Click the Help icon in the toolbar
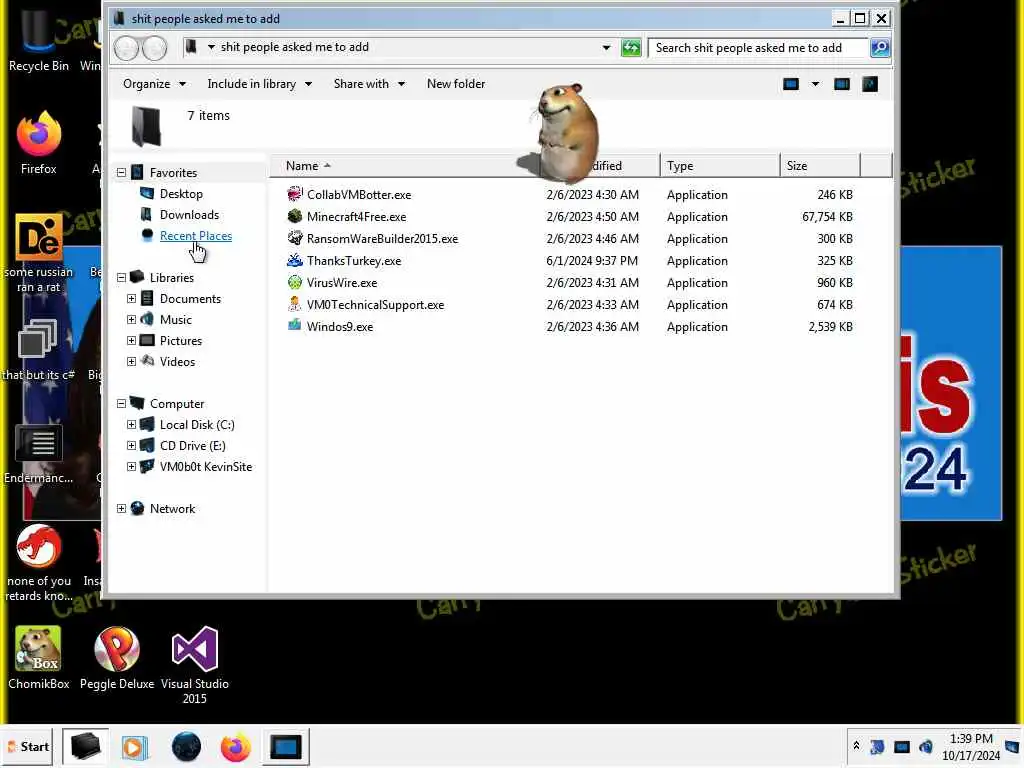This screenshot has width=1024, height=768. pos(870,84)
